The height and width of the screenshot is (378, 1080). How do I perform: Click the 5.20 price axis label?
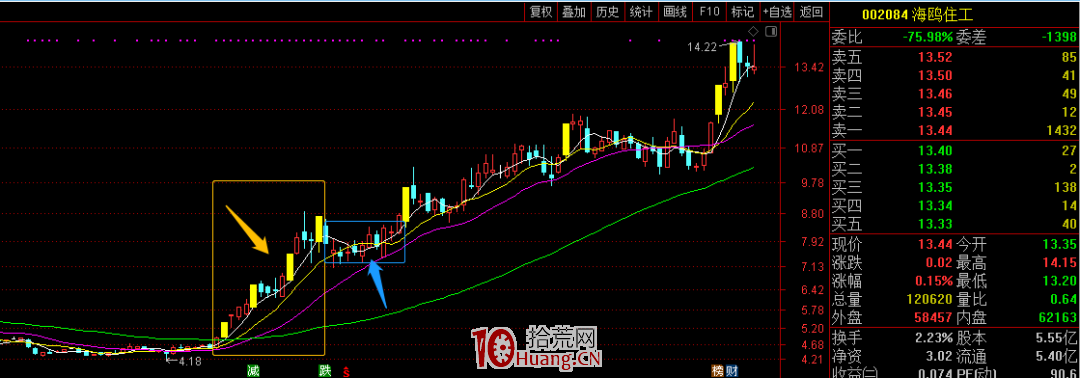tap(812, 328)
